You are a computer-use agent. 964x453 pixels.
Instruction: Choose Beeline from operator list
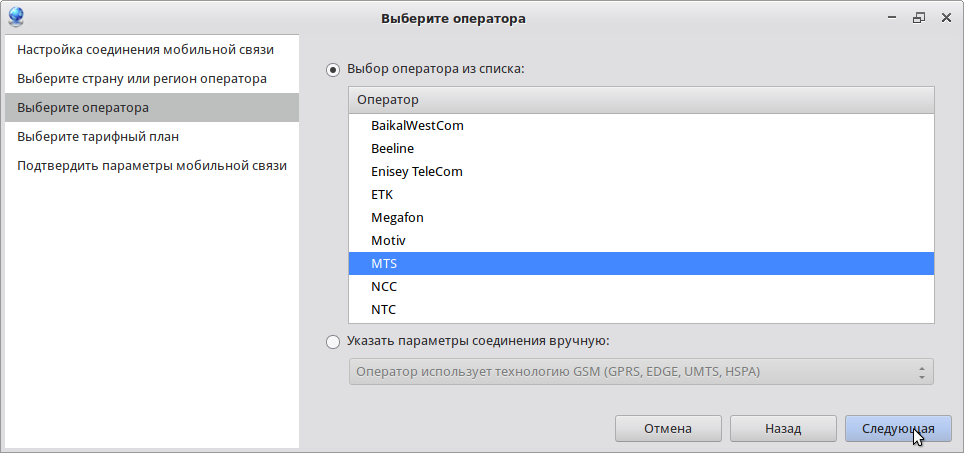tap(392, 149)
